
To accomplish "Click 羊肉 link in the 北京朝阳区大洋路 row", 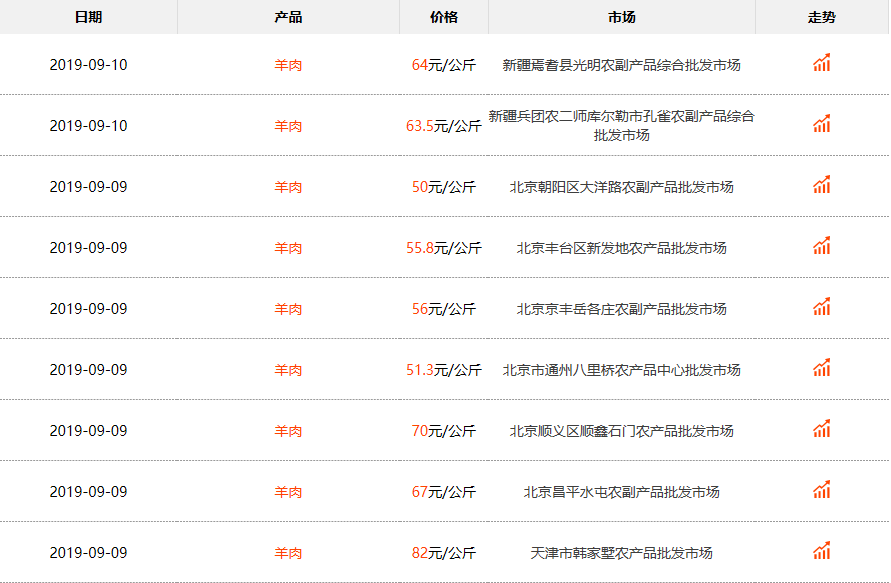I will coord(288,187).
